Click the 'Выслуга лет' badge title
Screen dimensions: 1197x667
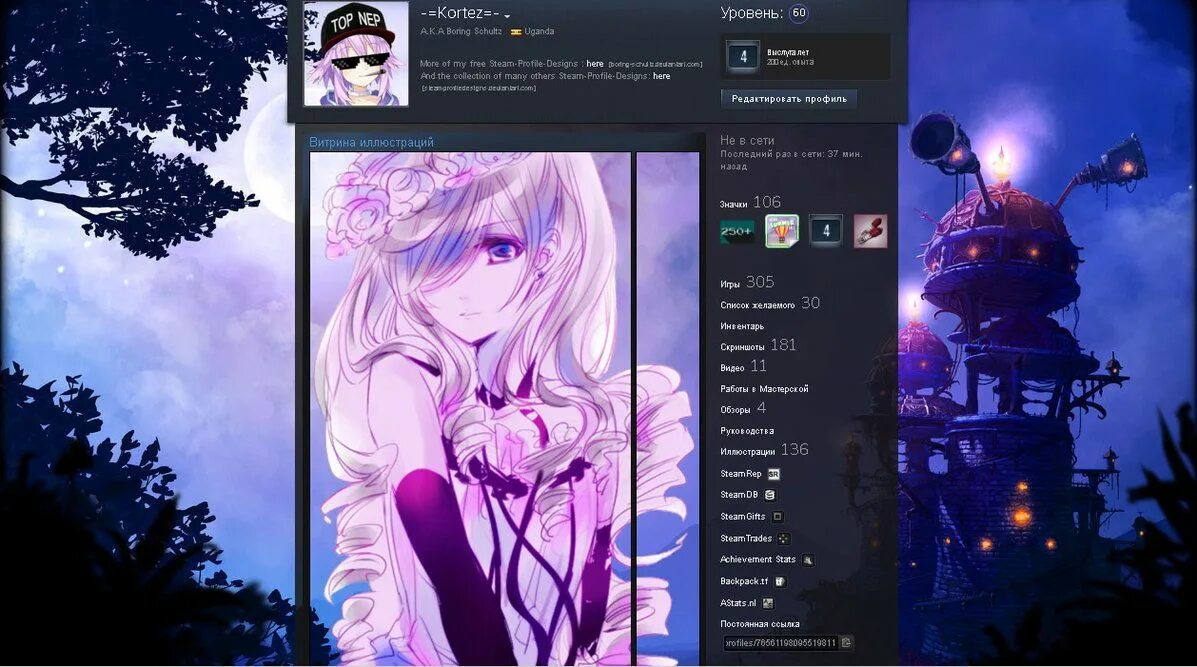[x=788, y=53]
